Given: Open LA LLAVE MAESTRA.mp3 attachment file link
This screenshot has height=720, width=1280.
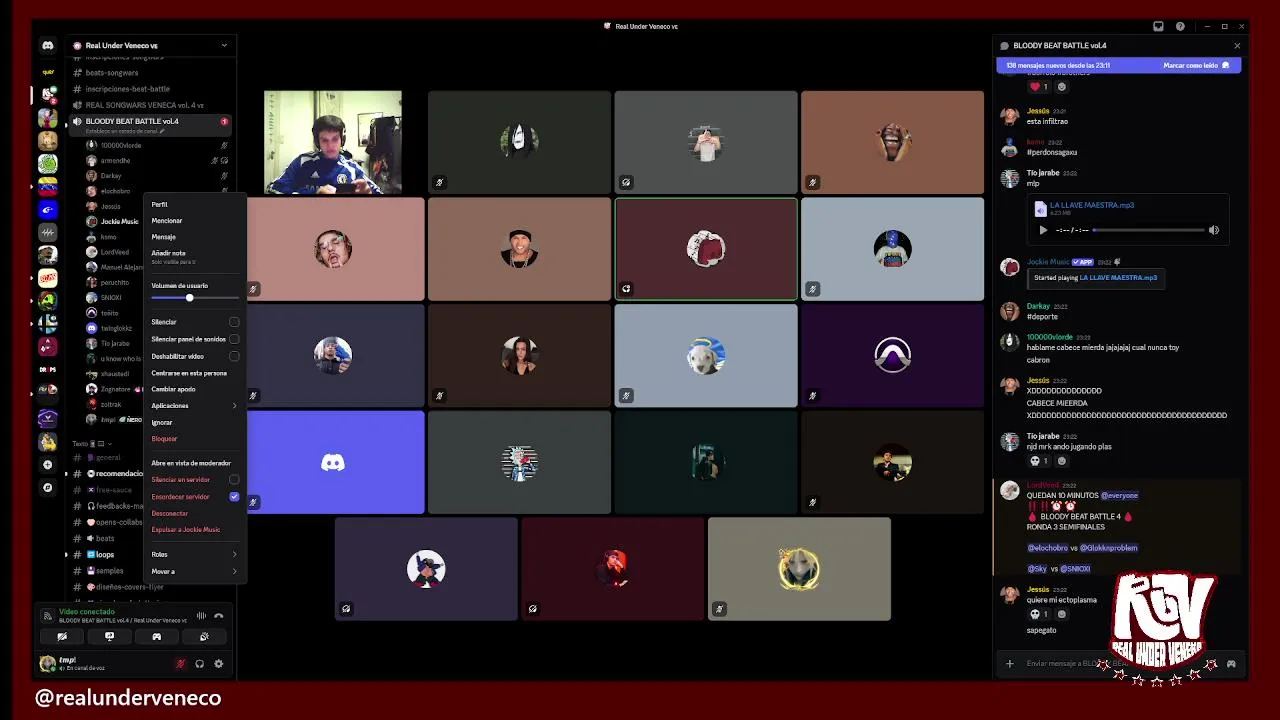Looking at the screenshot, I should pos(1091,205).
